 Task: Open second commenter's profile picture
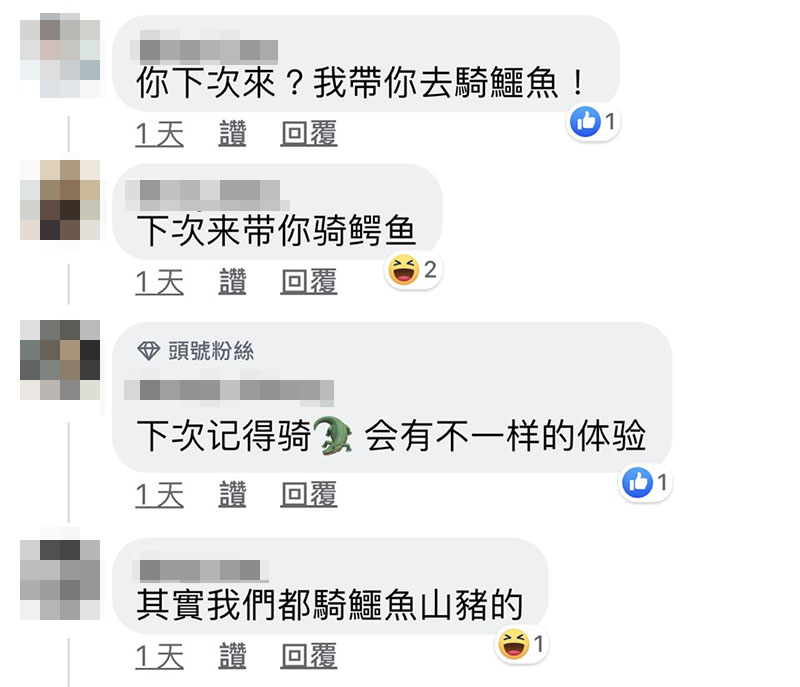click(x=60, y=200)
